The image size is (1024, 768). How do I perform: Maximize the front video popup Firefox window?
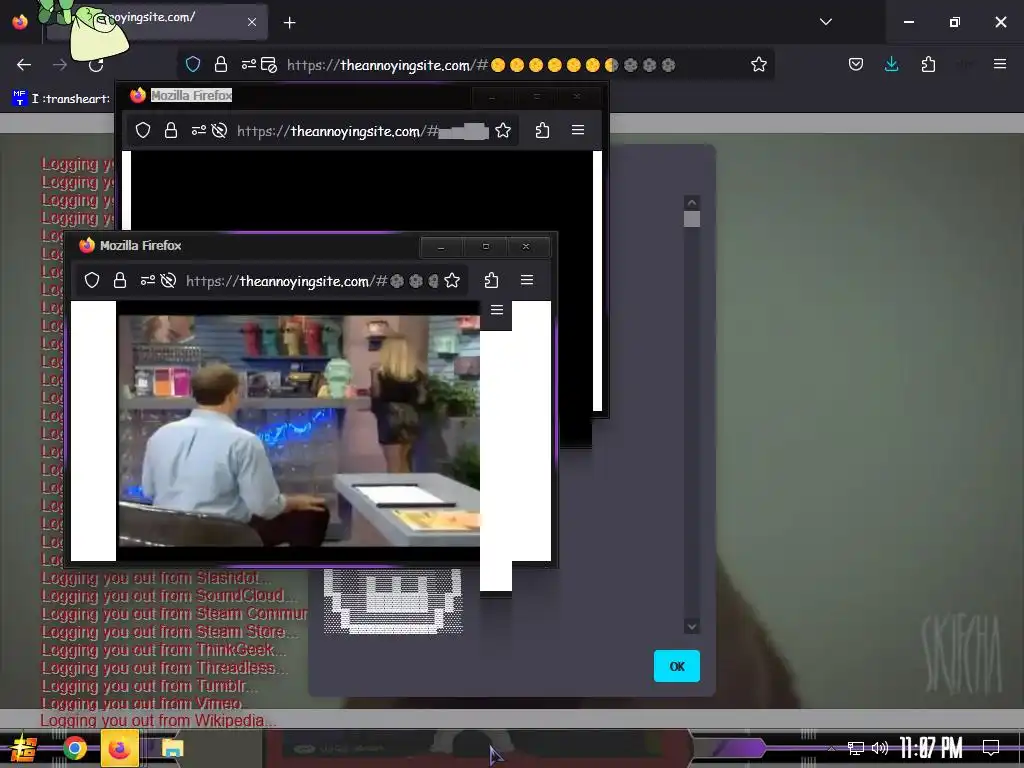pyautogui.click(x=485, y=247)
